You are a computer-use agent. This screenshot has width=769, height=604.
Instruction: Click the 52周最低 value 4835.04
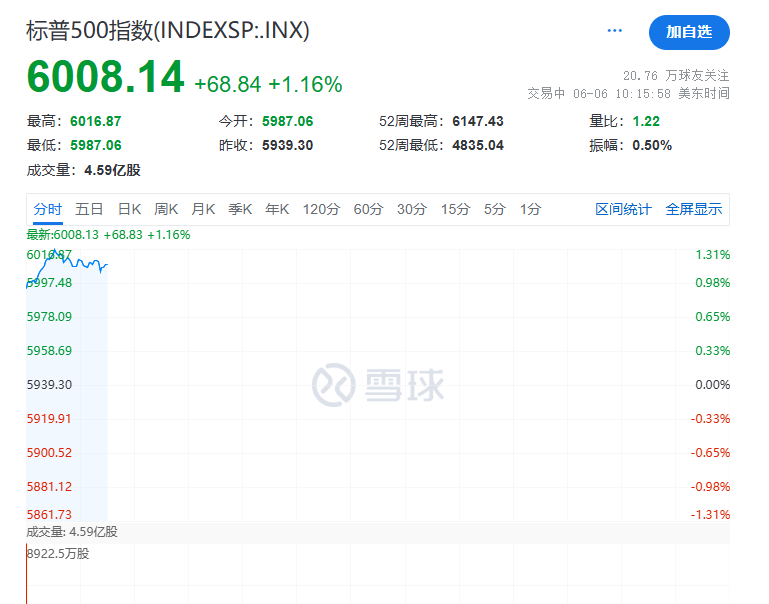(478, 145)
